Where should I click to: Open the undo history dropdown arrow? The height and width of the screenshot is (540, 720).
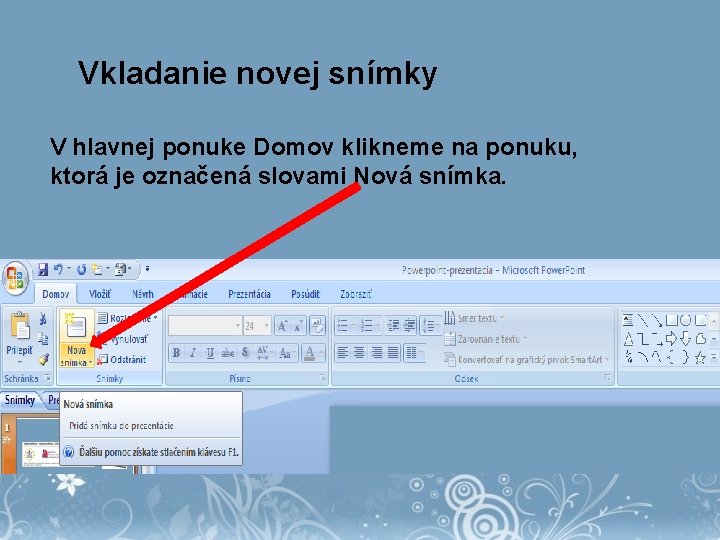(x=69, y=269)
